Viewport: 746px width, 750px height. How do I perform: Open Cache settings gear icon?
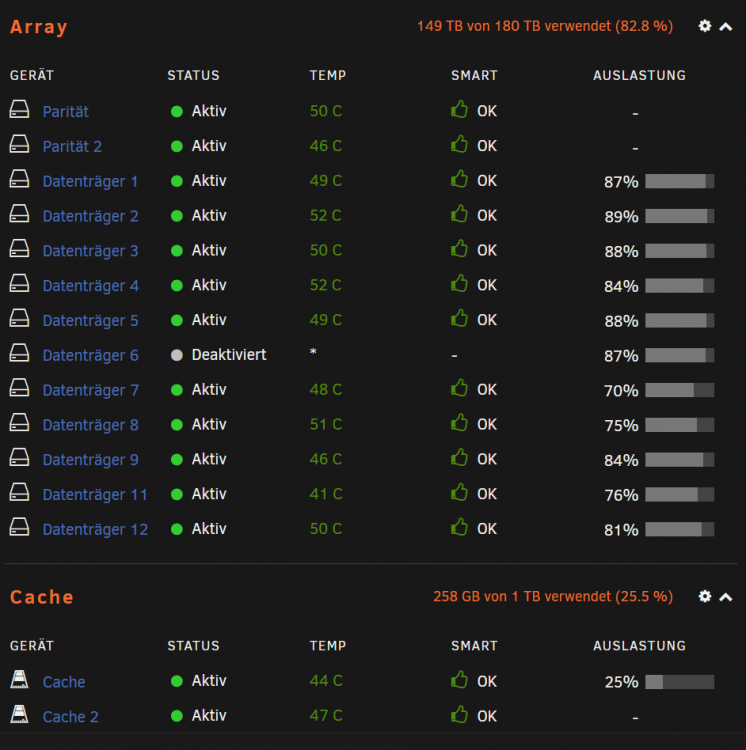click(704, 596)
